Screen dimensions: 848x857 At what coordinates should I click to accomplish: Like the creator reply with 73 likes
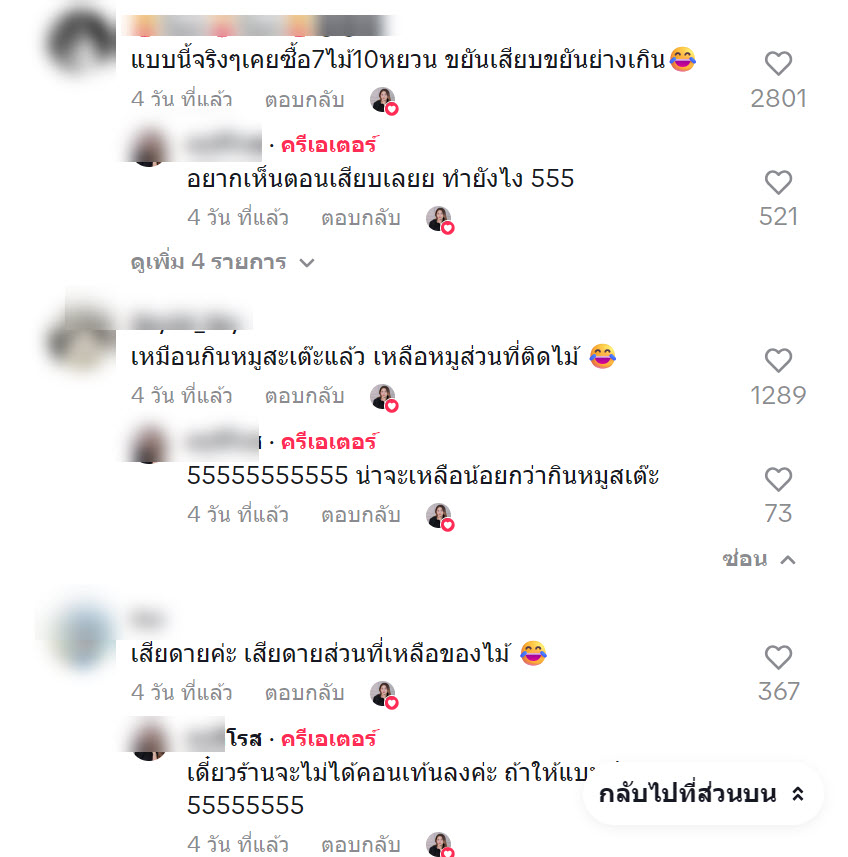click(778, 480)
